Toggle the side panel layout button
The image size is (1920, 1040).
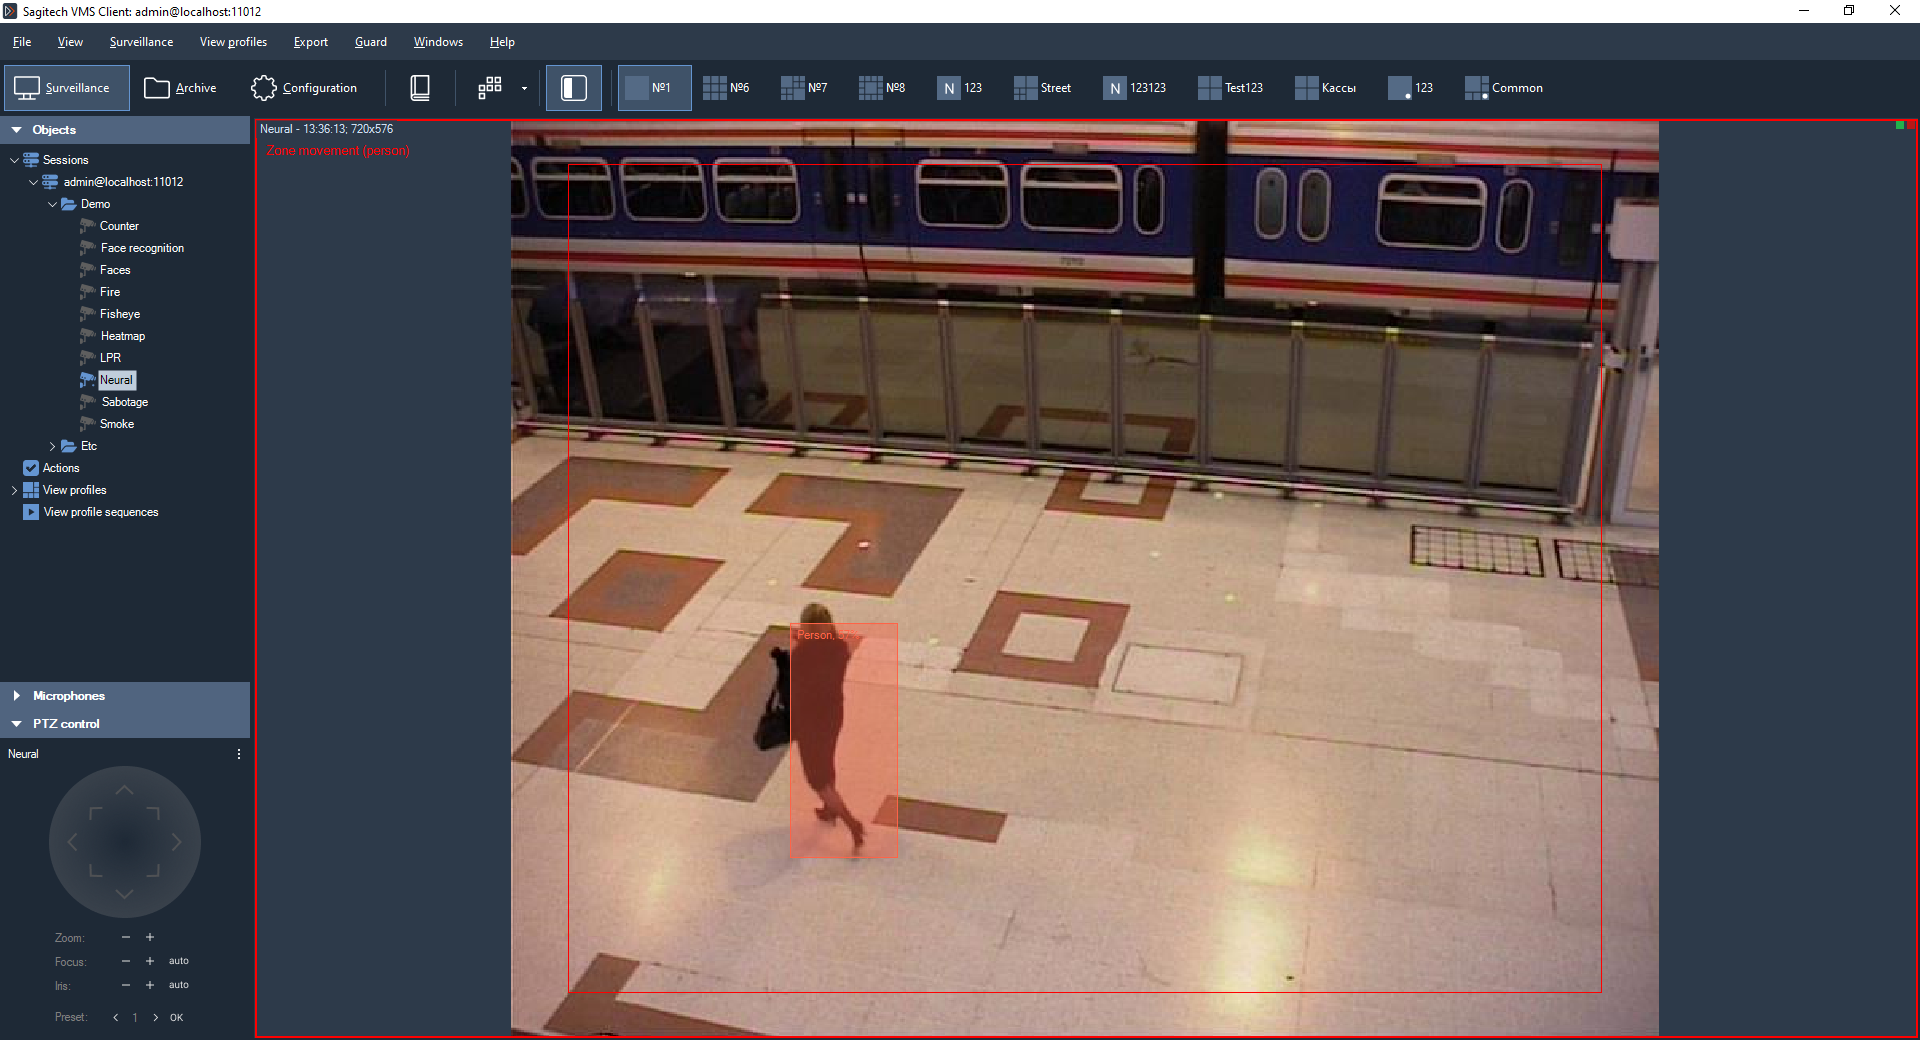573,88
